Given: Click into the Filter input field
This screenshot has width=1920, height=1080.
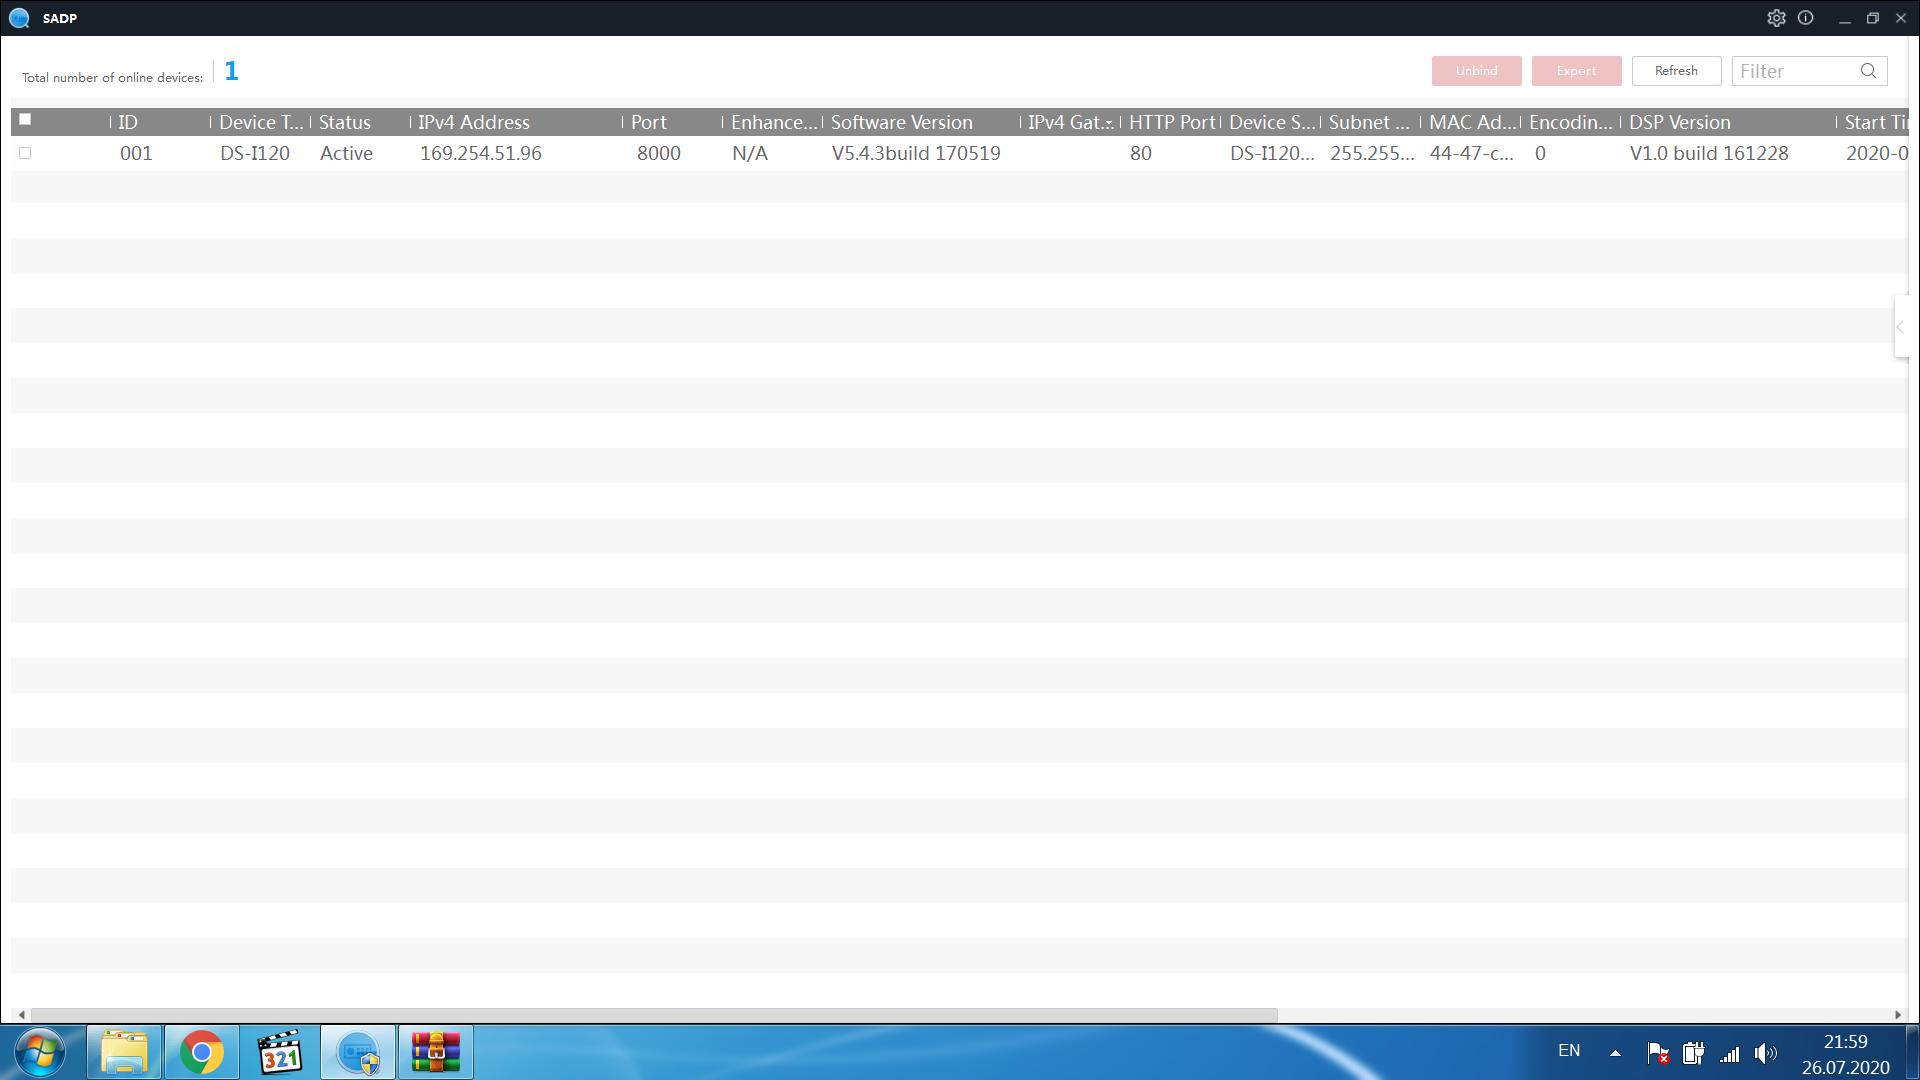Looking at the screenshot, I should [1794, 71].
